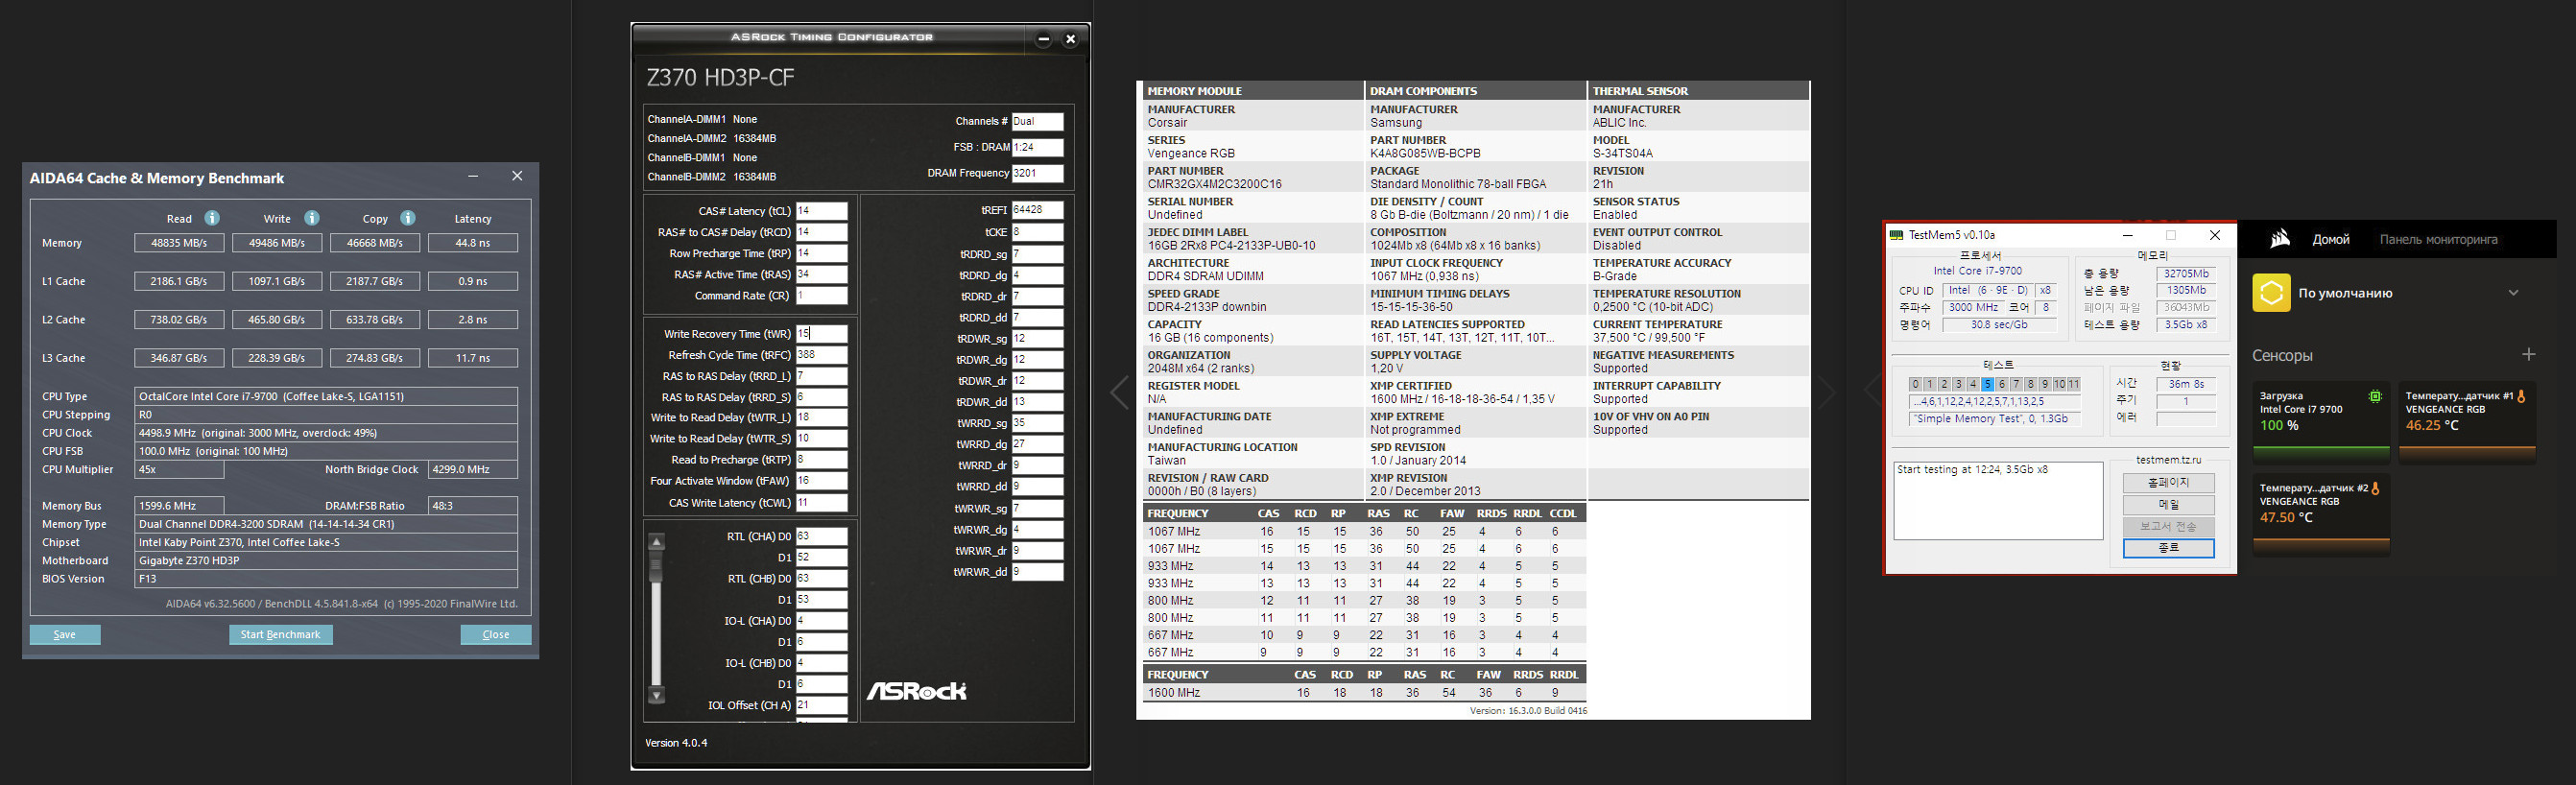Click the tCKE value field
2576x785 pixels.
[x=1037, y=232]
